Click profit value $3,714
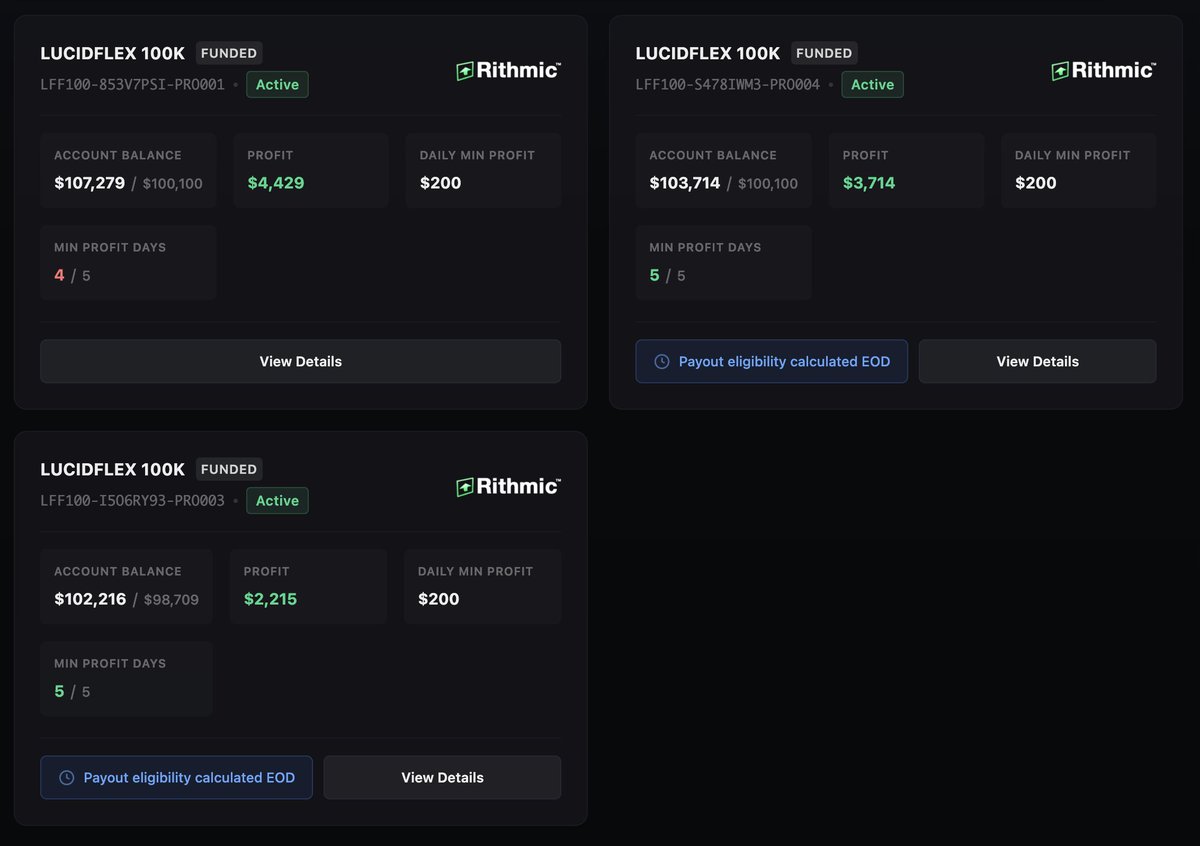This screenshot has width=1200, height=846. (869, 183)
